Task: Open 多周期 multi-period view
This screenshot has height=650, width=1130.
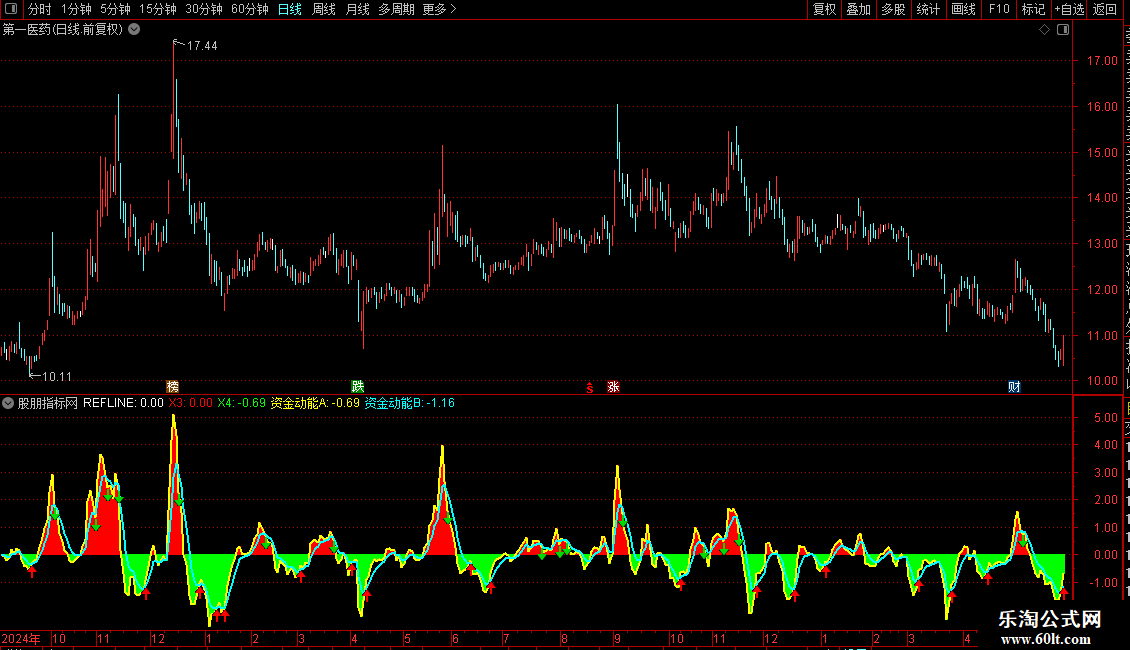Action: pyautogui.click(x=396, y=9)
